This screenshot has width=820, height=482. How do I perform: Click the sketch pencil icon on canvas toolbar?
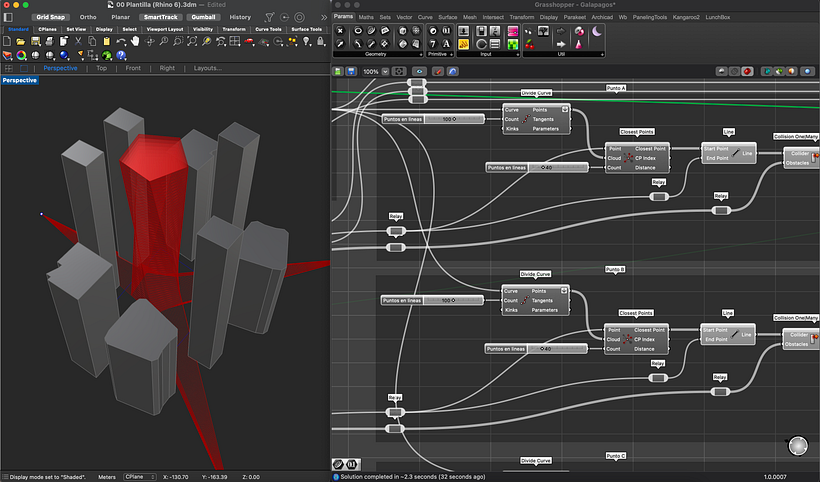[x=438, y=71]
